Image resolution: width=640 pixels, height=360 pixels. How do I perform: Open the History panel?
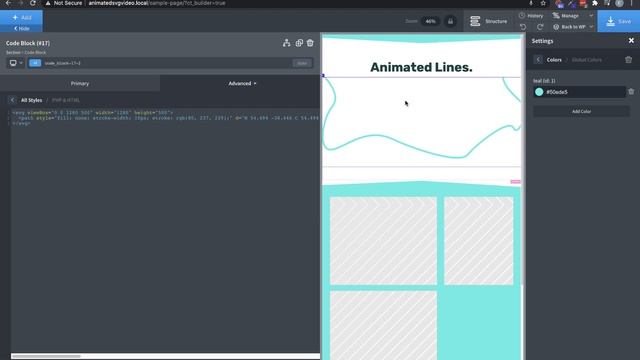click(x=531, y=16)
